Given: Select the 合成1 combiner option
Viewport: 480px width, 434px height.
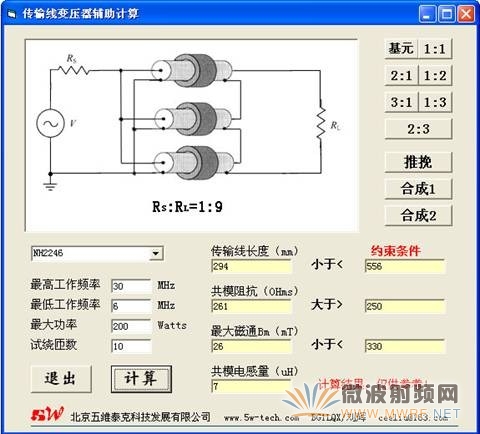Looking at the screenshot, I should coord(418,189).
